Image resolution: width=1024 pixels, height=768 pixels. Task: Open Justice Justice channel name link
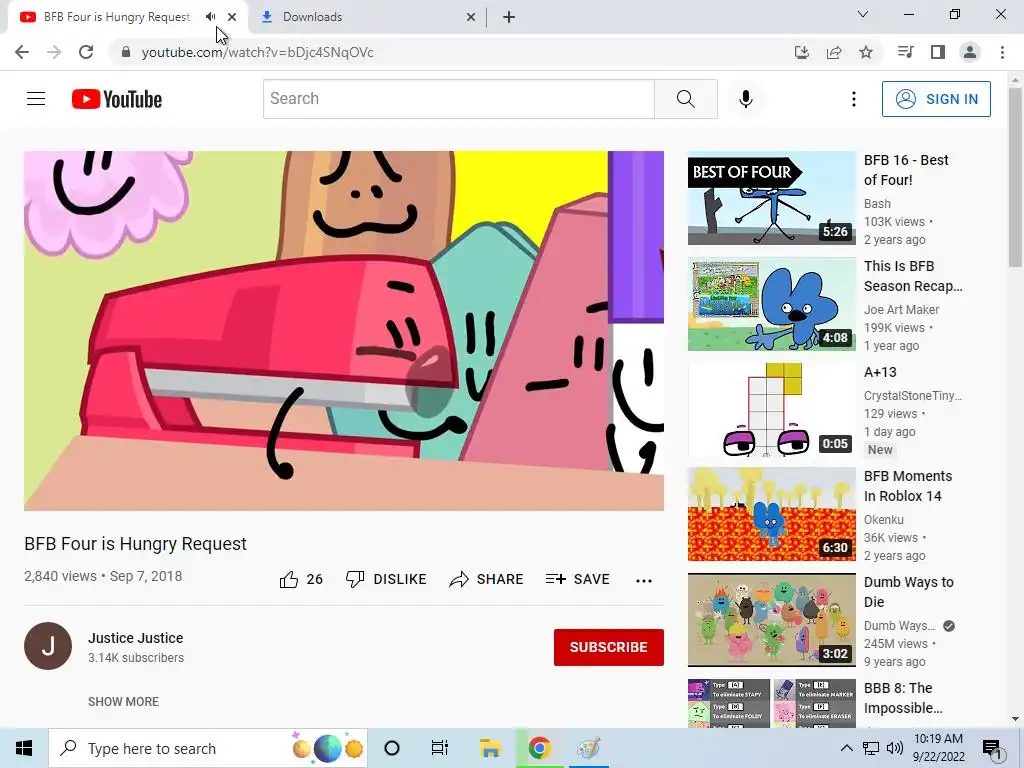point(136,638)
